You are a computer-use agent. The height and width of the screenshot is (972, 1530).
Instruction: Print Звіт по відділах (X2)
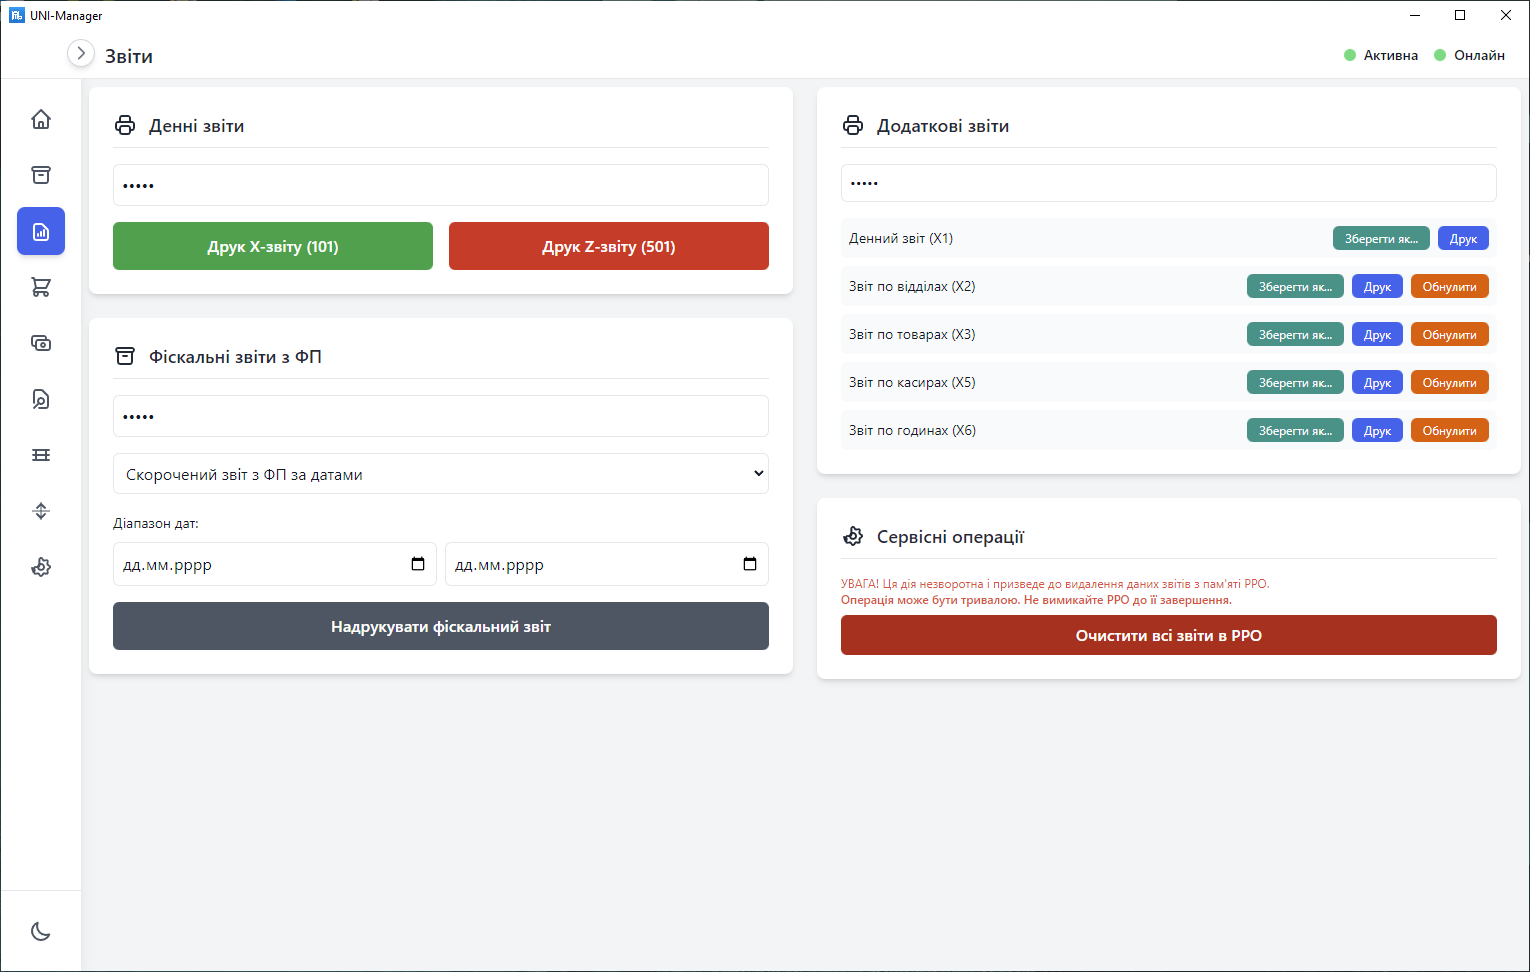click(x=1378, y=286)
